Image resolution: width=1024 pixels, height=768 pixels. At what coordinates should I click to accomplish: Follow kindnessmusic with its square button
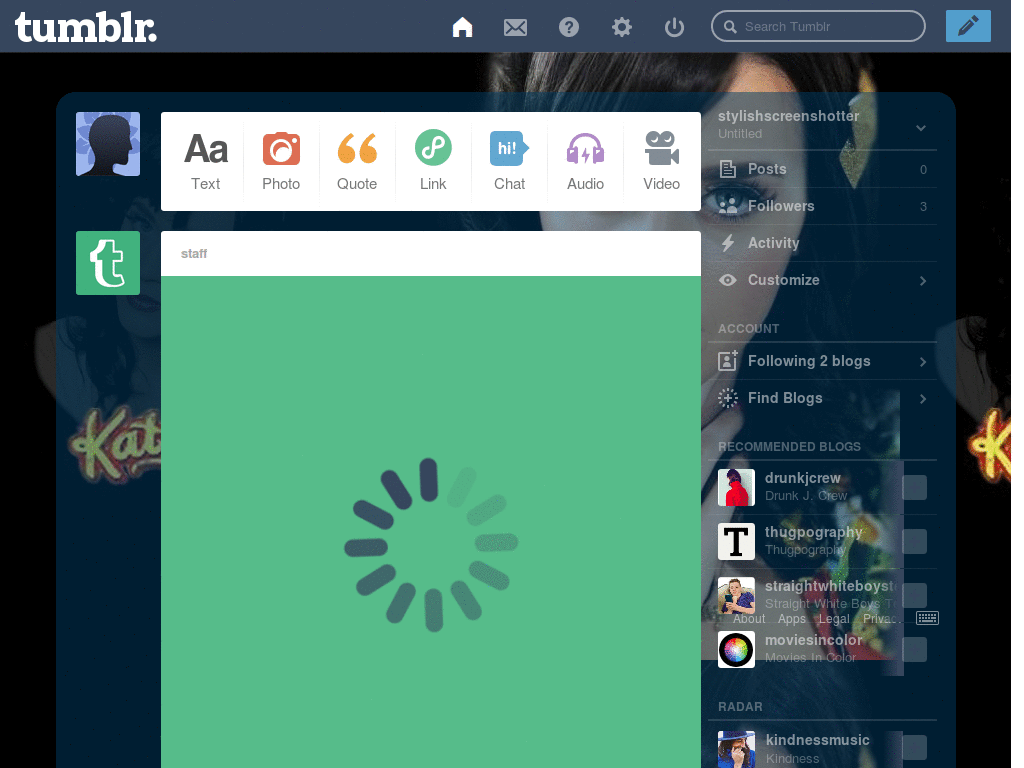click(914, 748)
